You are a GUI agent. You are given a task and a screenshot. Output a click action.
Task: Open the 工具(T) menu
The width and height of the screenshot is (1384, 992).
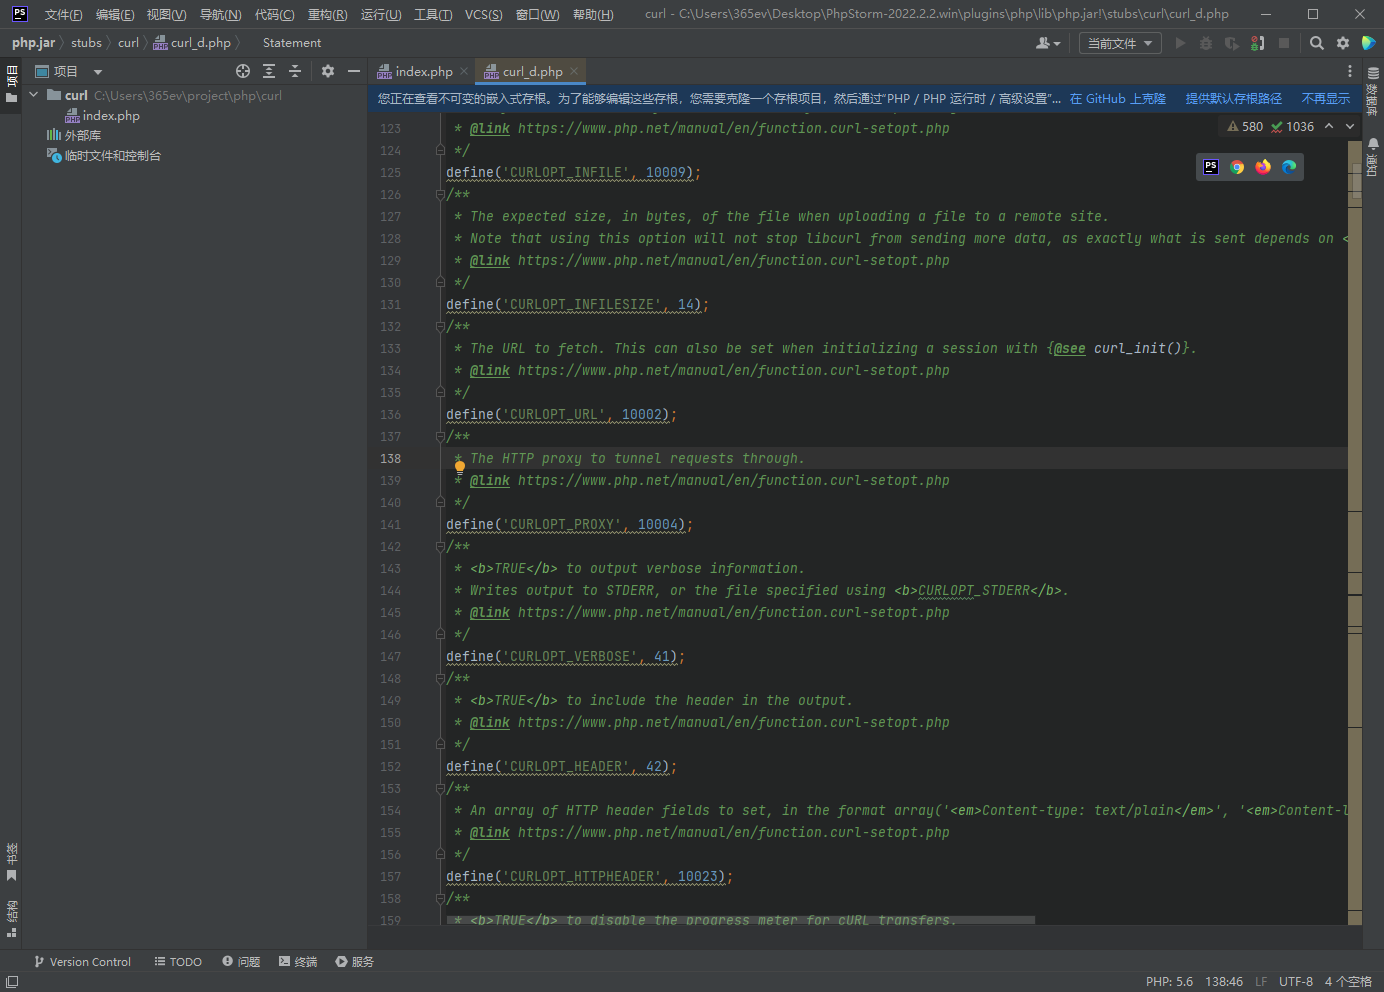[433, 14]
